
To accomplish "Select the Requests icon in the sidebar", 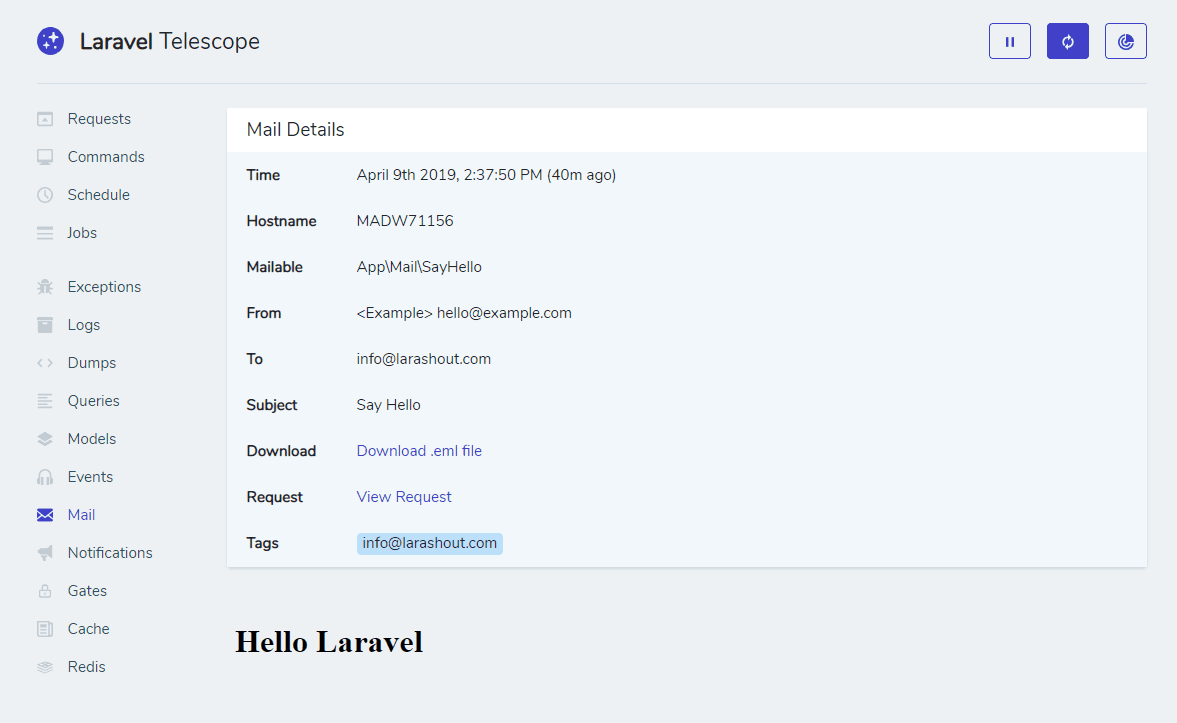I will click(44, 118).
